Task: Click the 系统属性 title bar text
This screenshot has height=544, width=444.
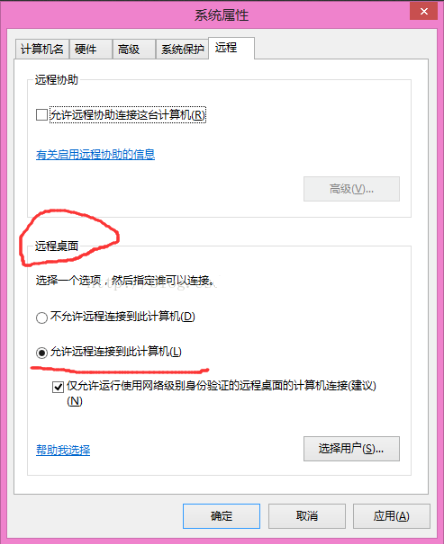Action: tap(221, 15)
